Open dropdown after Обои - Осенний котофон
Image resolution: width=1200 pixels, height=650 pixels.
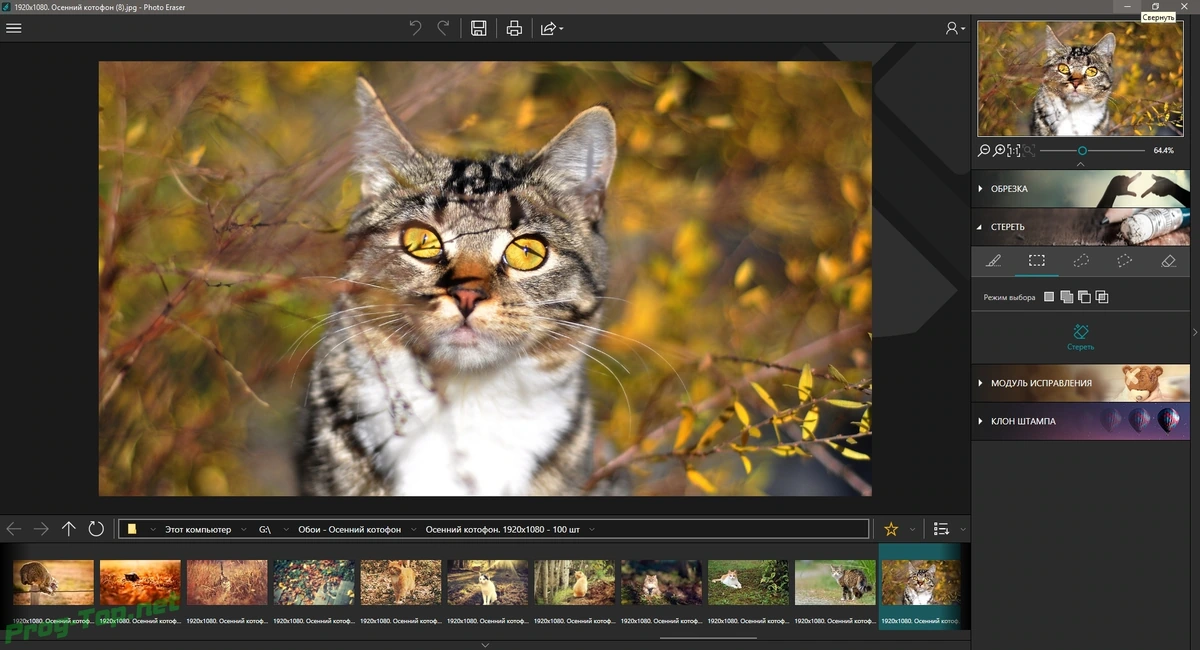click(x=413, y=529)
